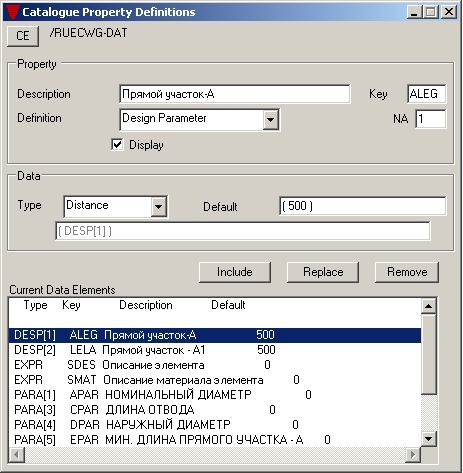This screenshot has height=473, width=463.
Task: Click the vertical scrollbar thumb in list
Action: coord(429,354)
